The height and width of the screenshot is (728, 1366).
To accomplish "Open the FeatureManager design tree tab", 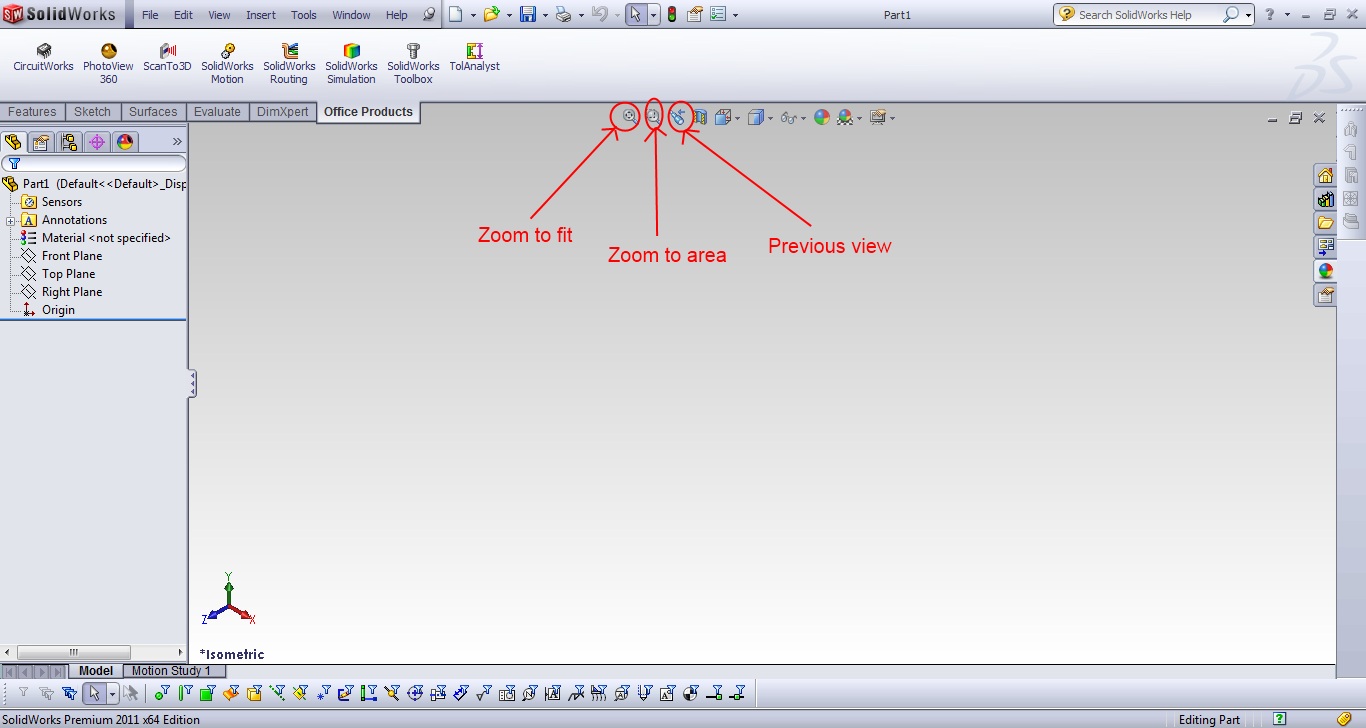I will tap(13, 142).
